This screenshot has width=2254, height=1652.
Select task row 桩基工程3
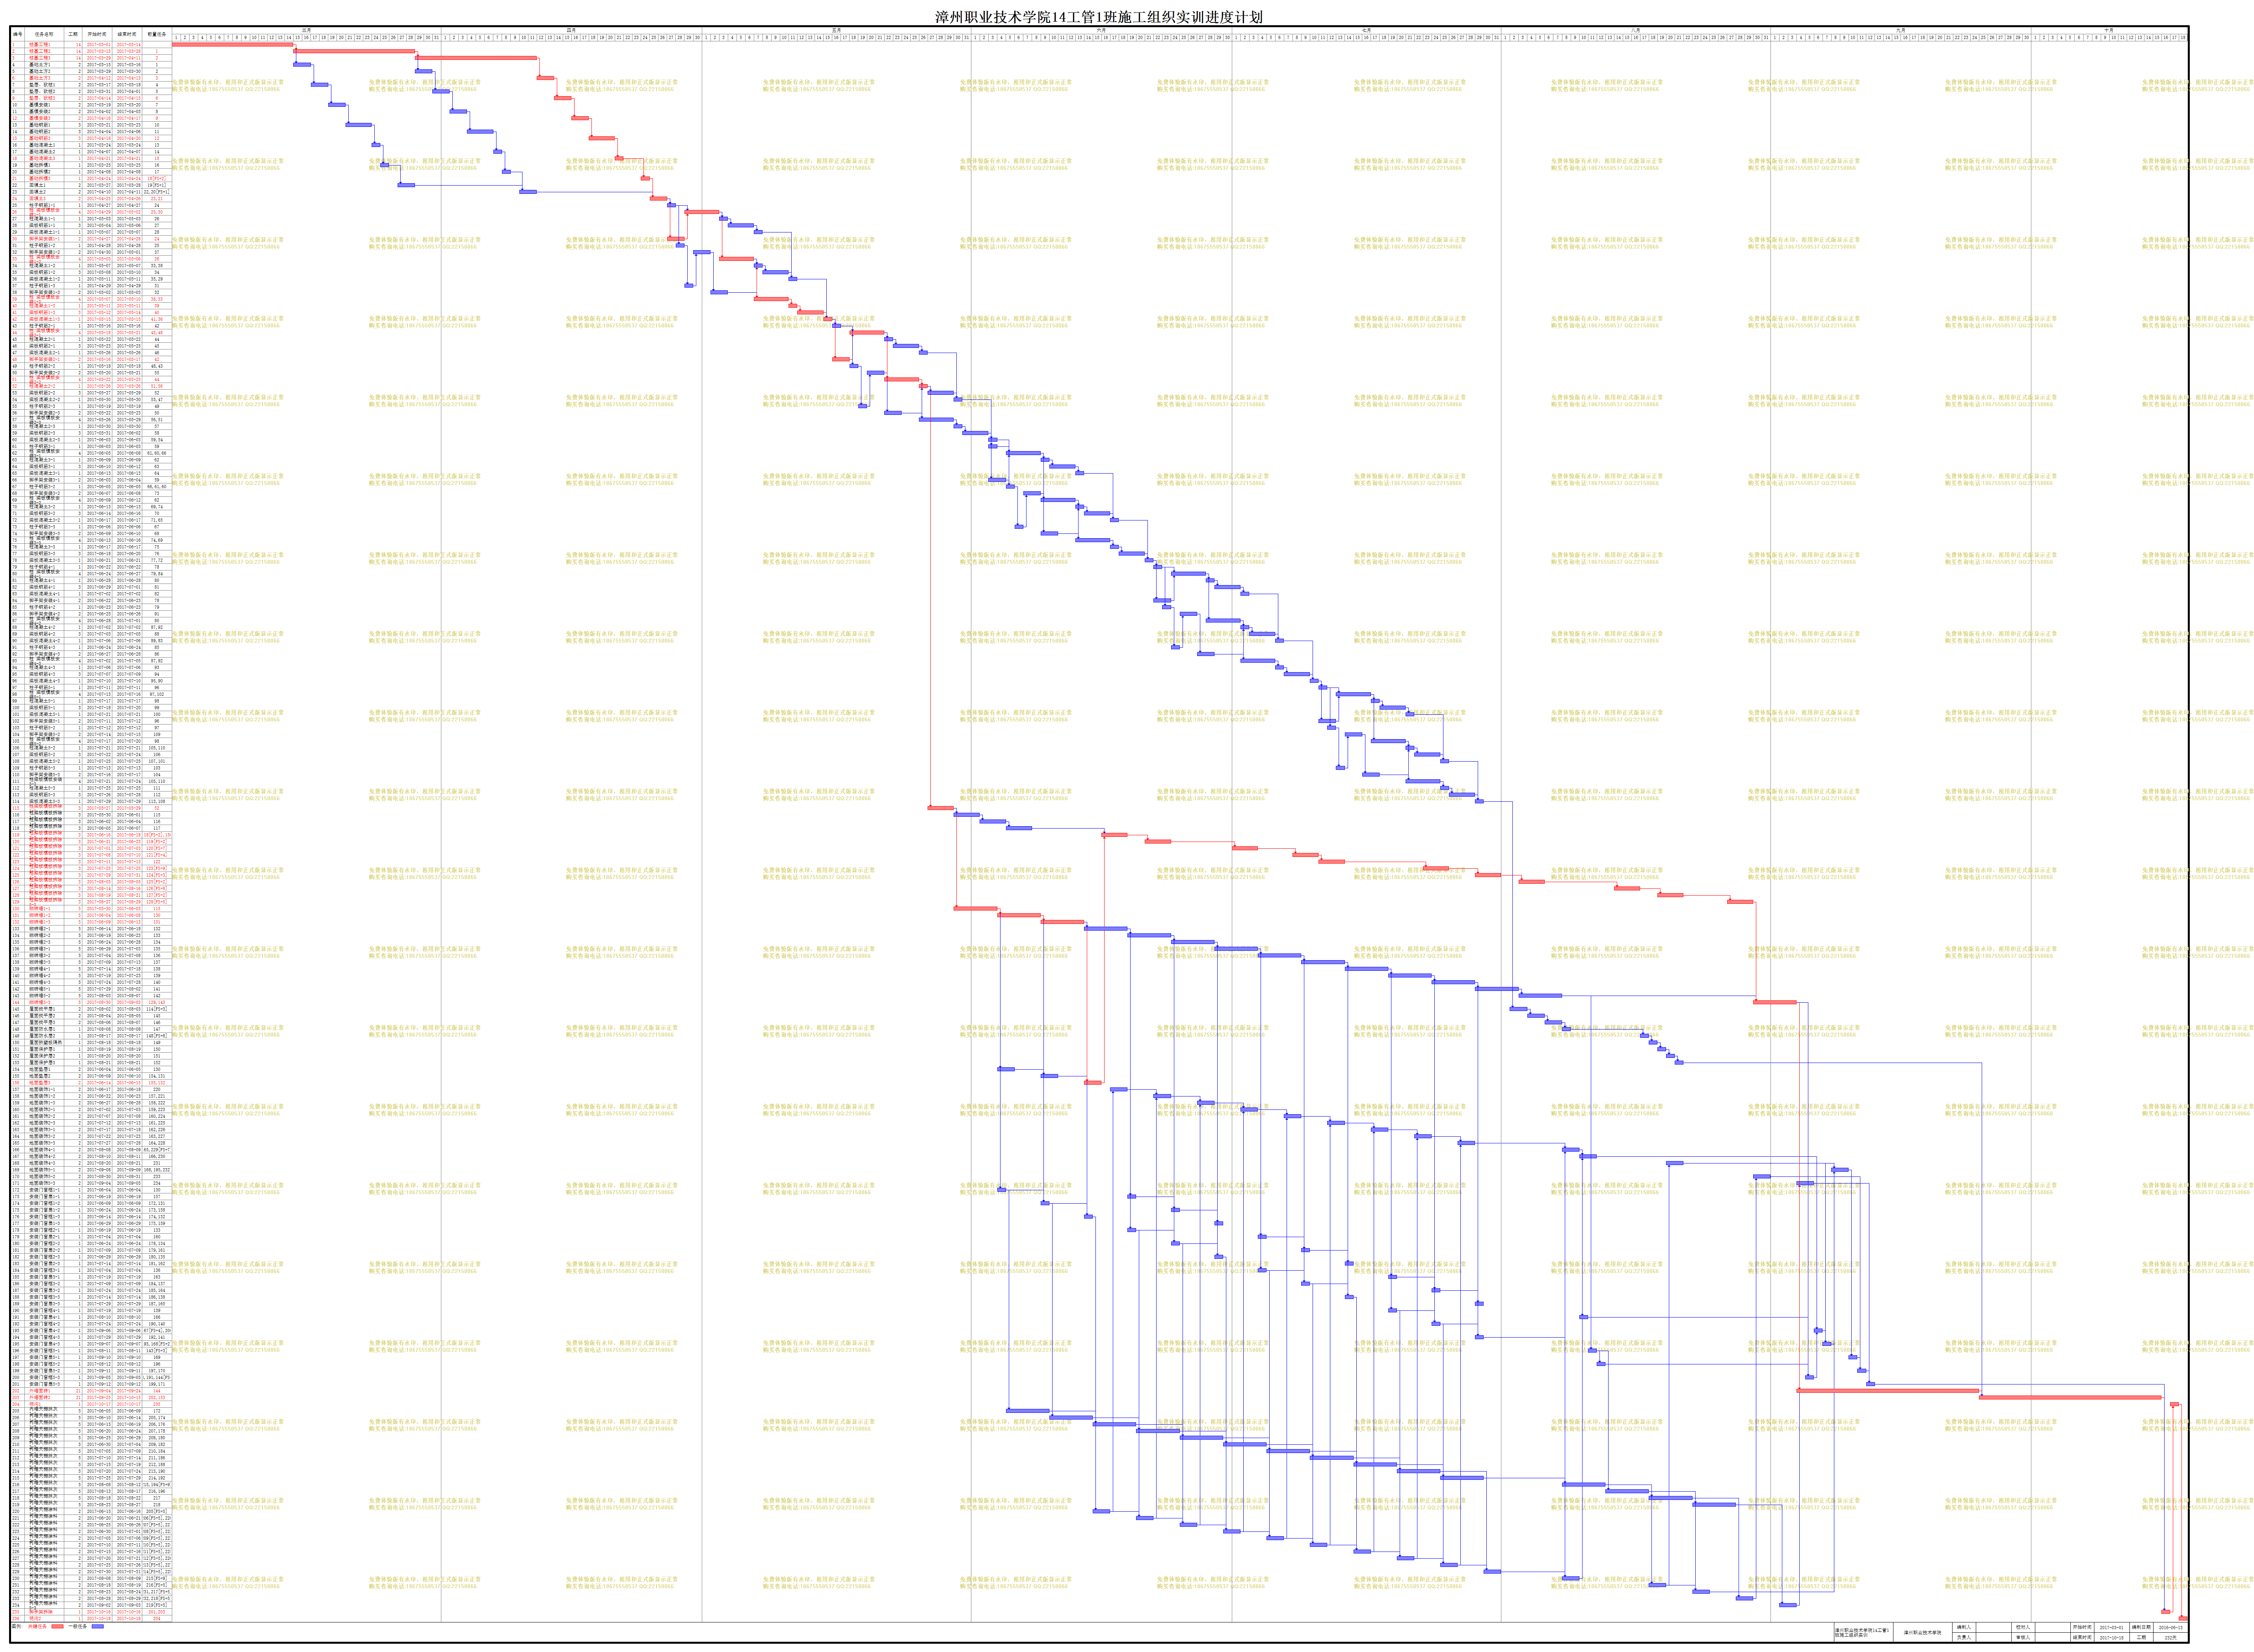tap(91, 57)
